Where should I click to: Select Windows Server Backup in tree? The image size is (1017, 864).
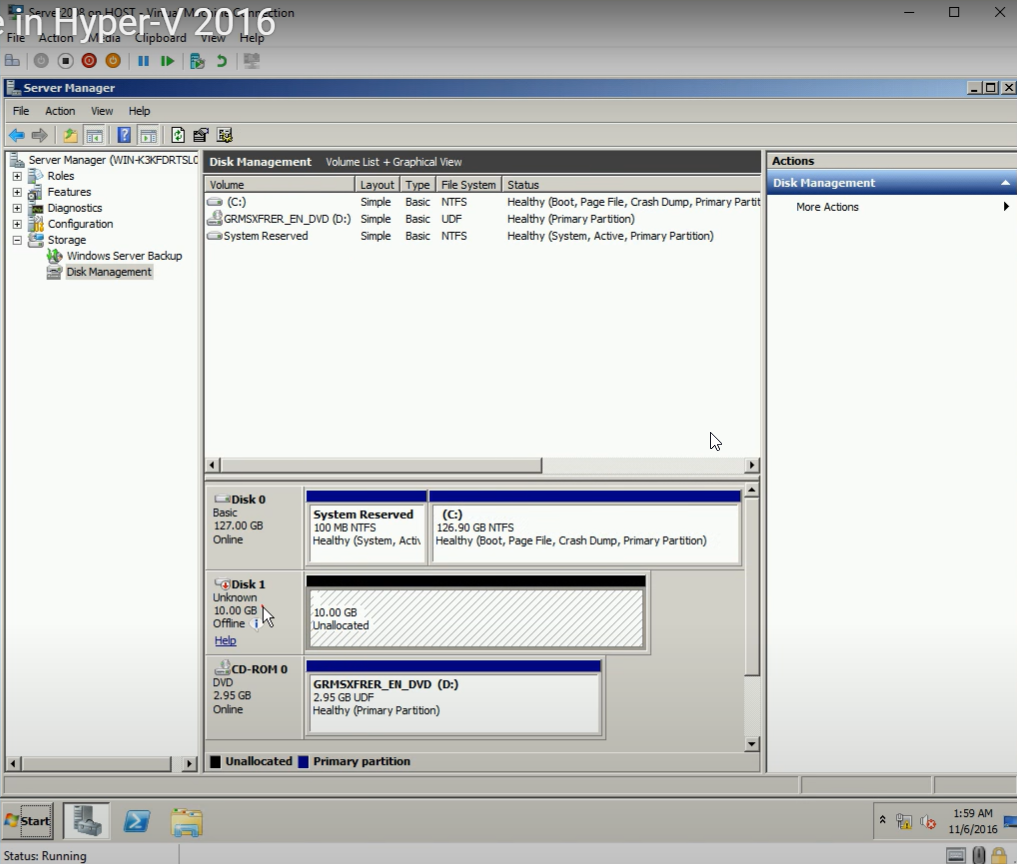point(124,256)
